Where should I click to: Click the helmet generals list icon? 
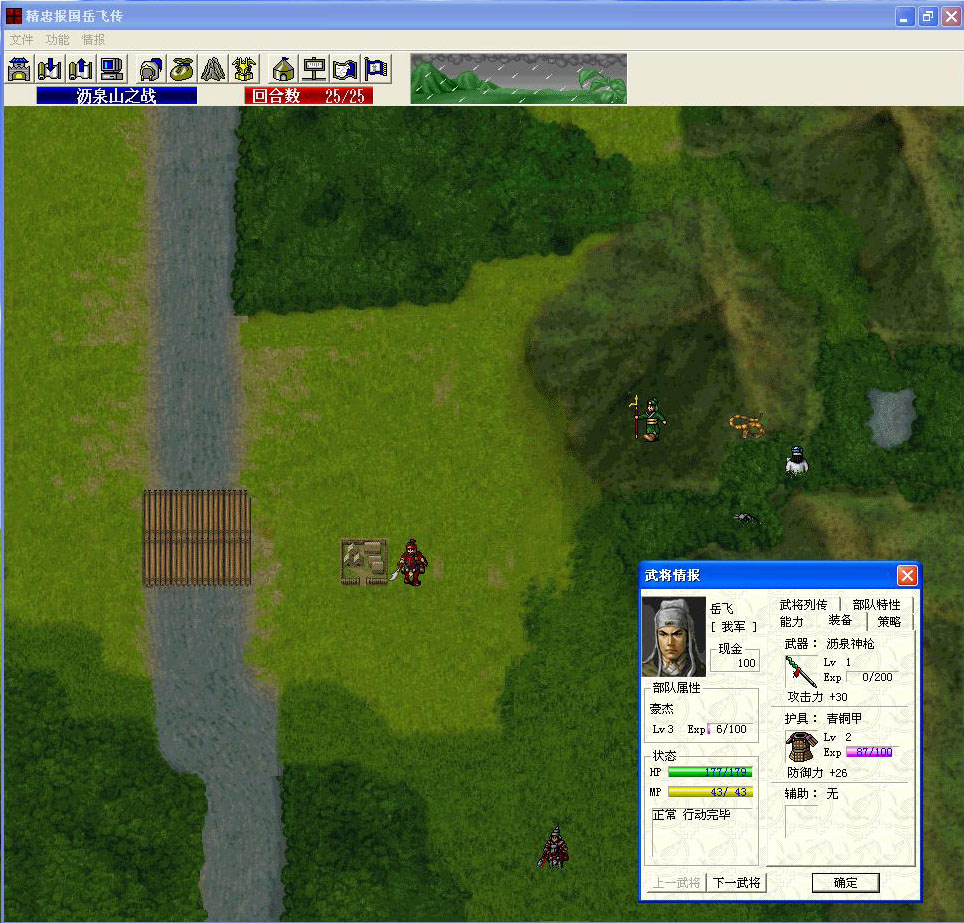coord(151,69)
